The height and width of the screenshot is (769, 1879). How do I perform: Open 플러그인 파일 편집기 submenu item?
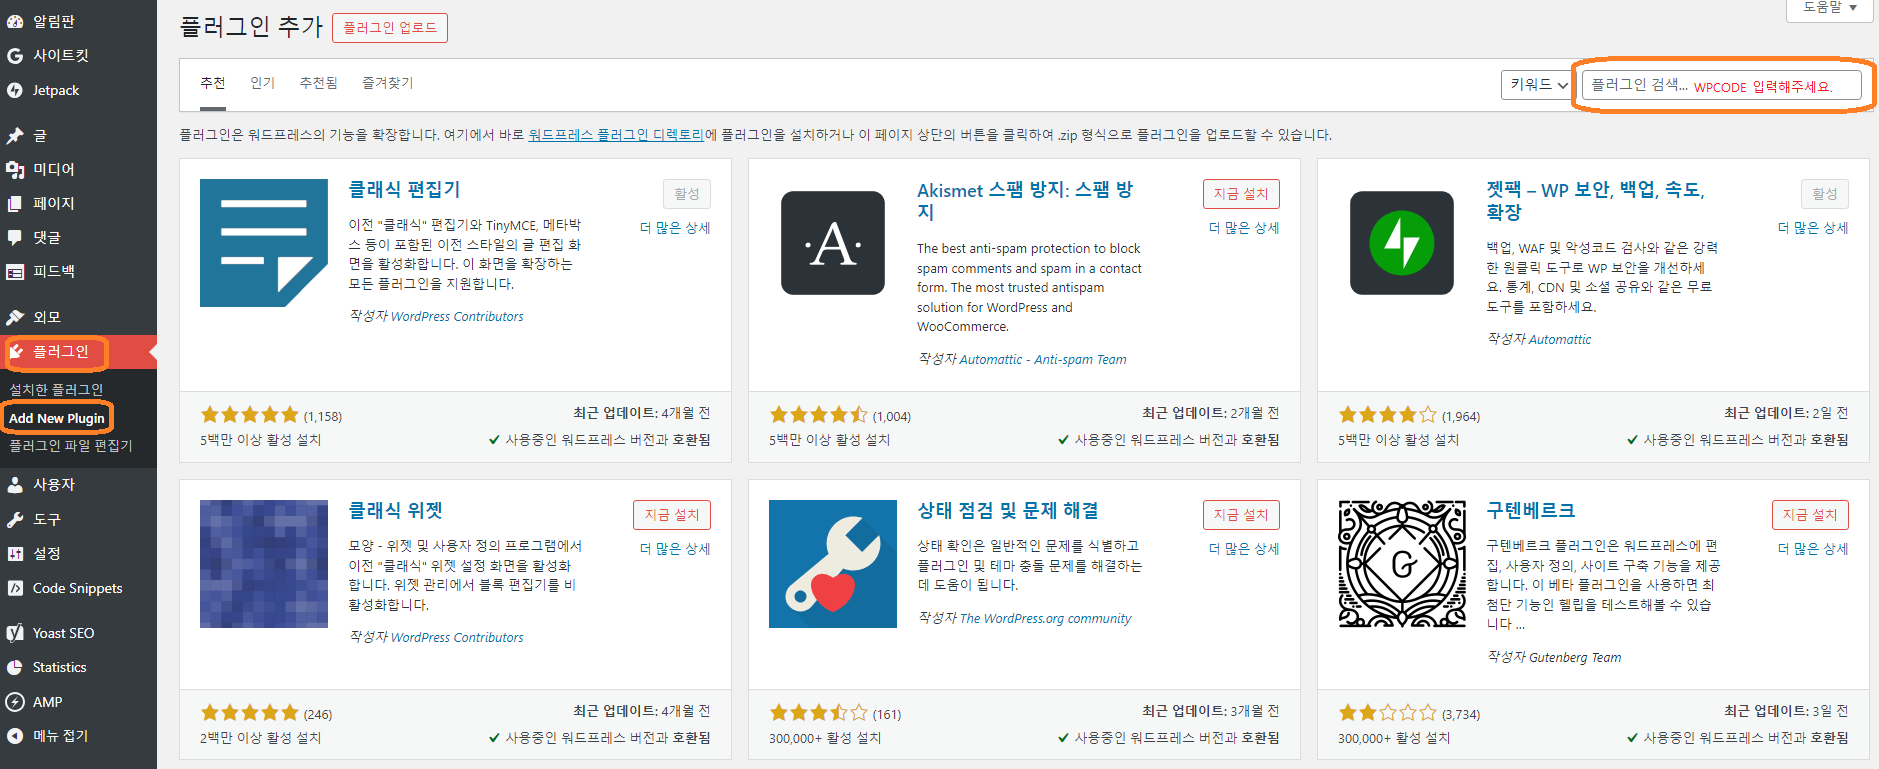71,445
